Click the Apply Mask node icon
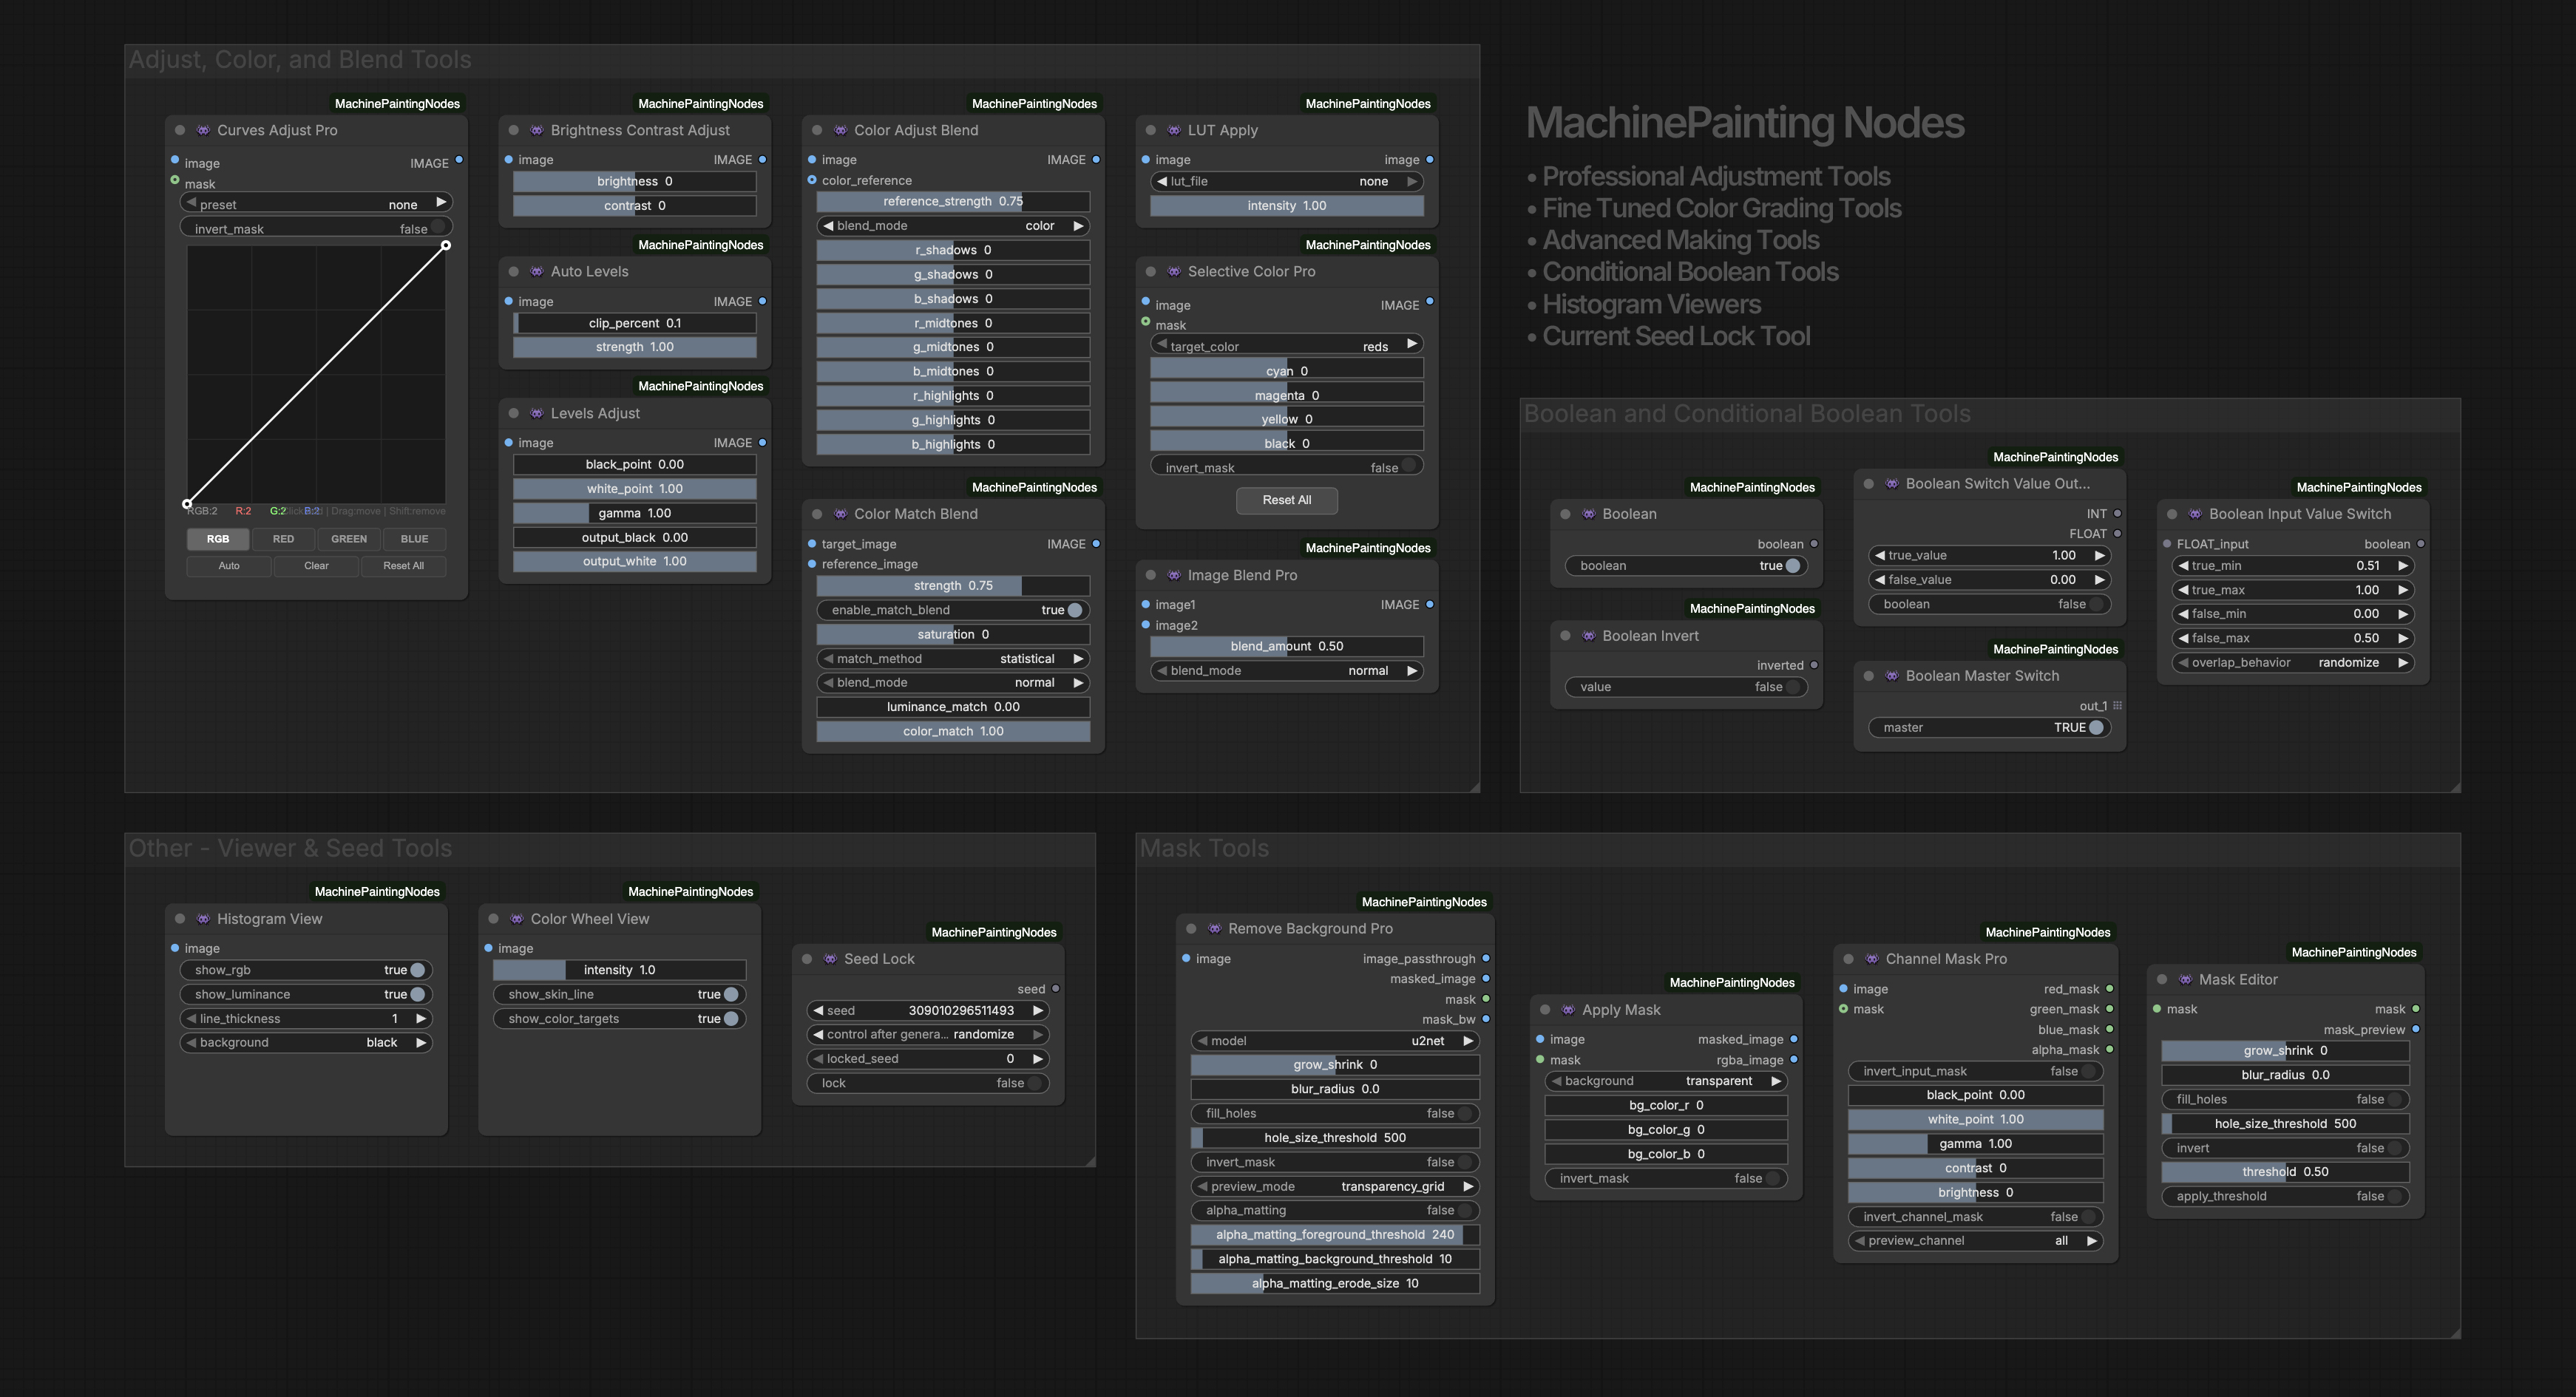This screenshot has height=1397, width=2576. [1568, 1010]
